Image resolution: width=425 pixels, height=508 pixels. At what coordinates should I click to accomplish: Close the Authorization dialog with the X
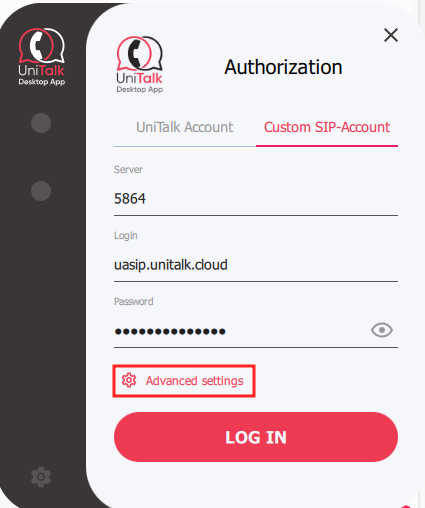coord(391,35)
